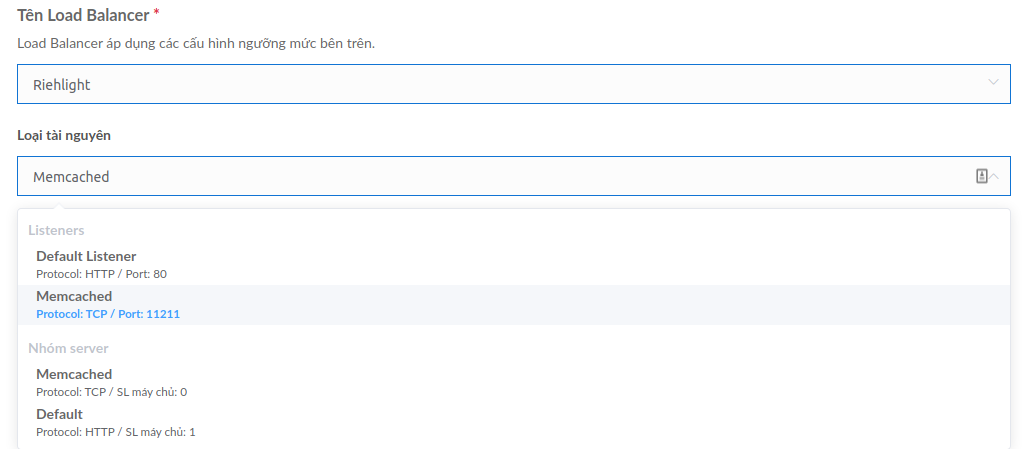This screenshot has height=449, width=1032.
Task: Select Memcached under Nhóm server
Action: click(513, 383)
